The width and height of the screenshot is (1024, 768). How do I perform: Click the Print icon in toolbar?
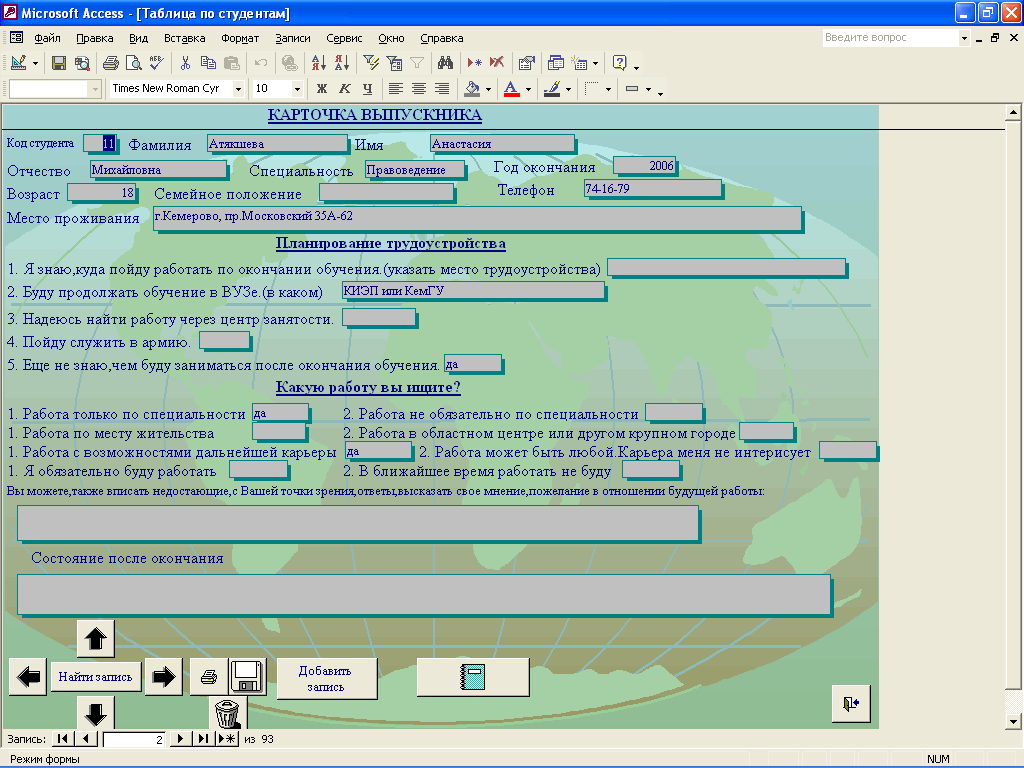(111, 63)
